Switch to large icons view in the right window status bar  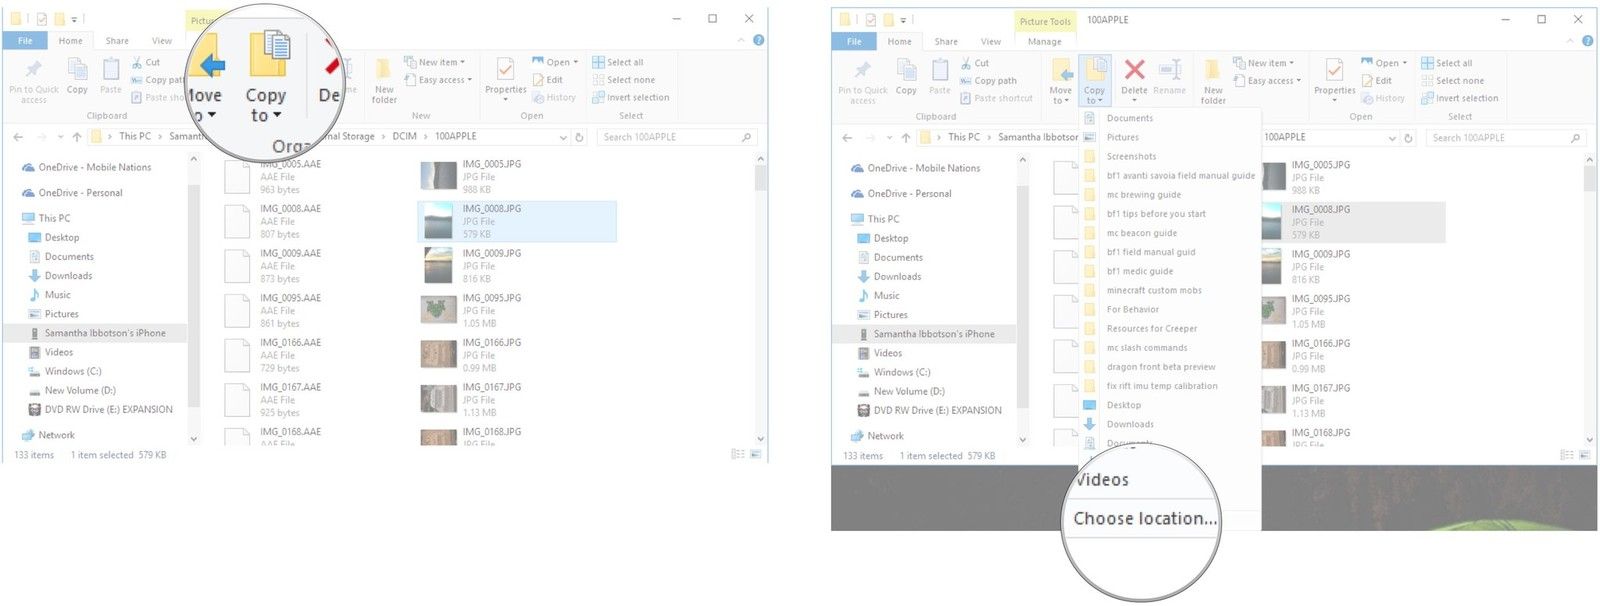click(1584, 455)
